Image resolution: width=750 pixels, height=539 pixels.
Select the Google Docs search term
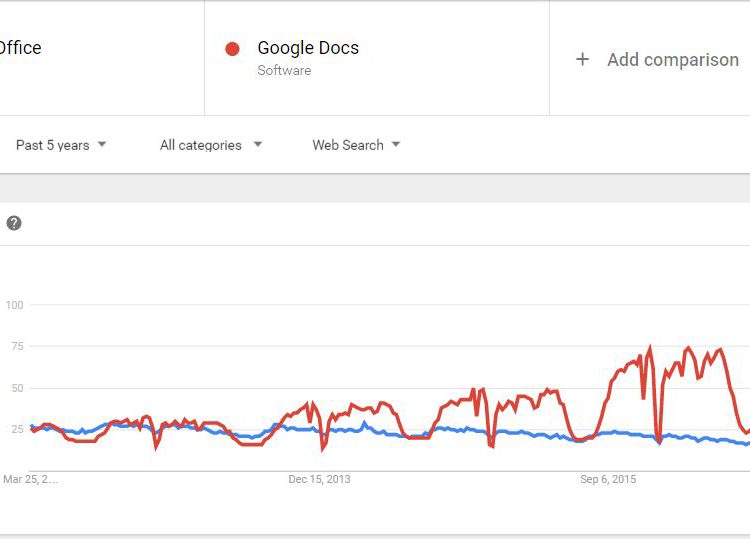coord(308,48)
